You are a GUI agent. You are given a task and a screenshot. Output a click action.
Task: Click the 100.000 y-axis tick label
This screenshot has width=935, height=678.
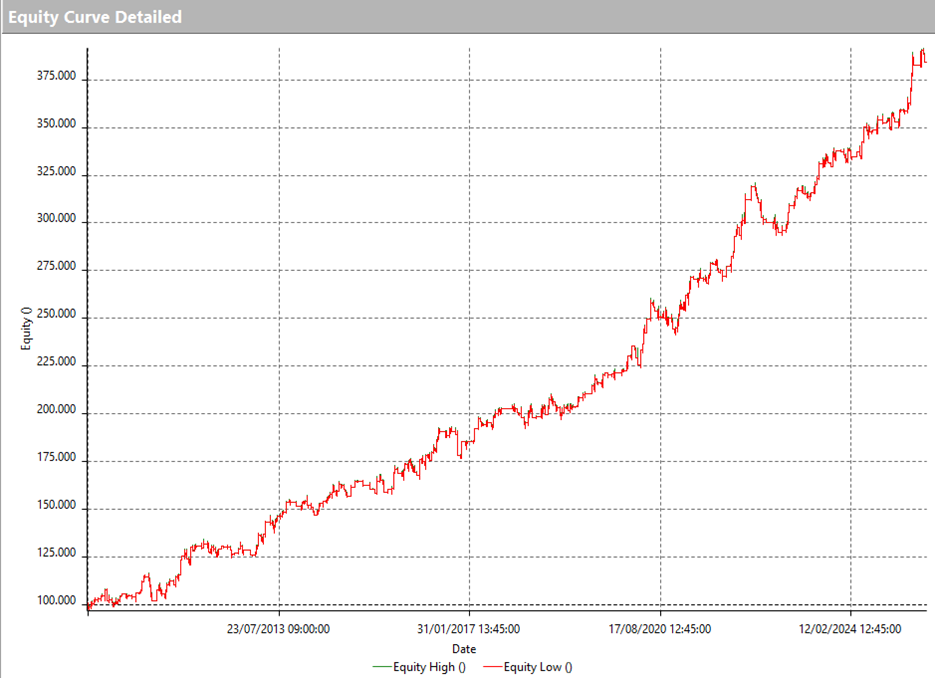click(58, 601)
